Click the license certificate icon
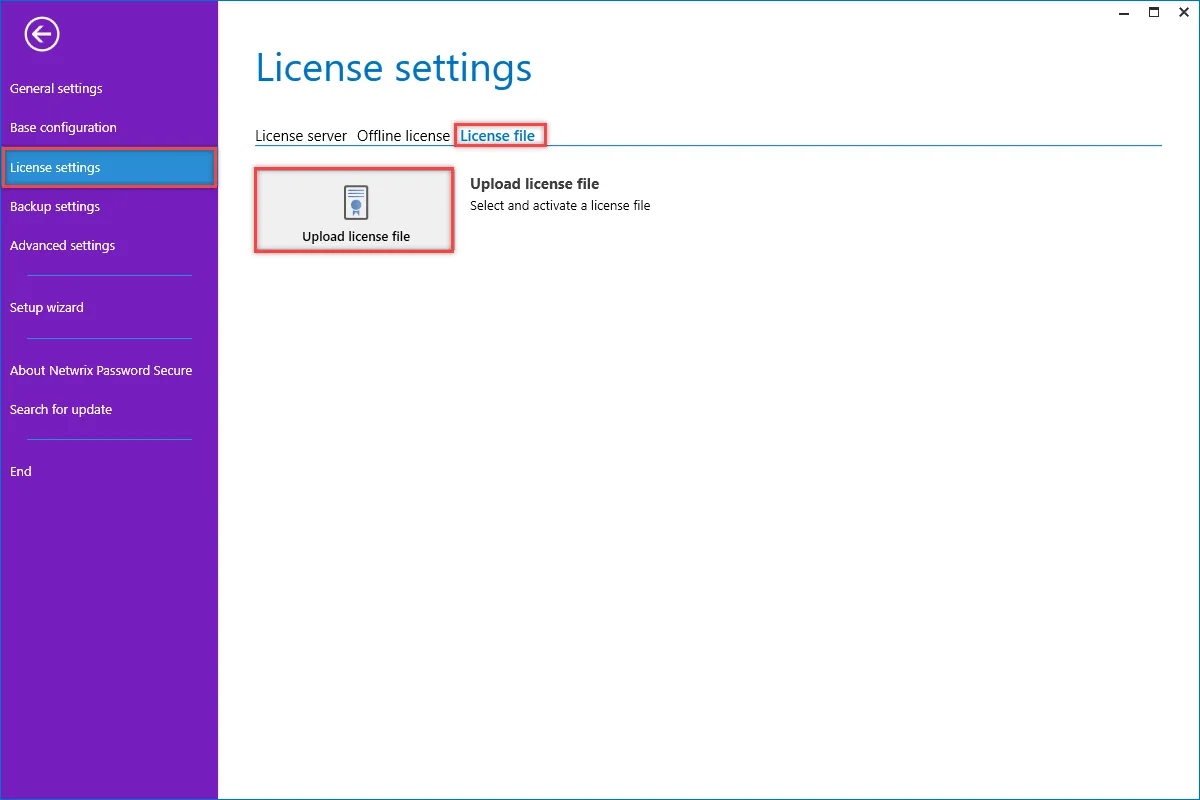The height and width of the screenshot is (800, 1200). [355, 203]
